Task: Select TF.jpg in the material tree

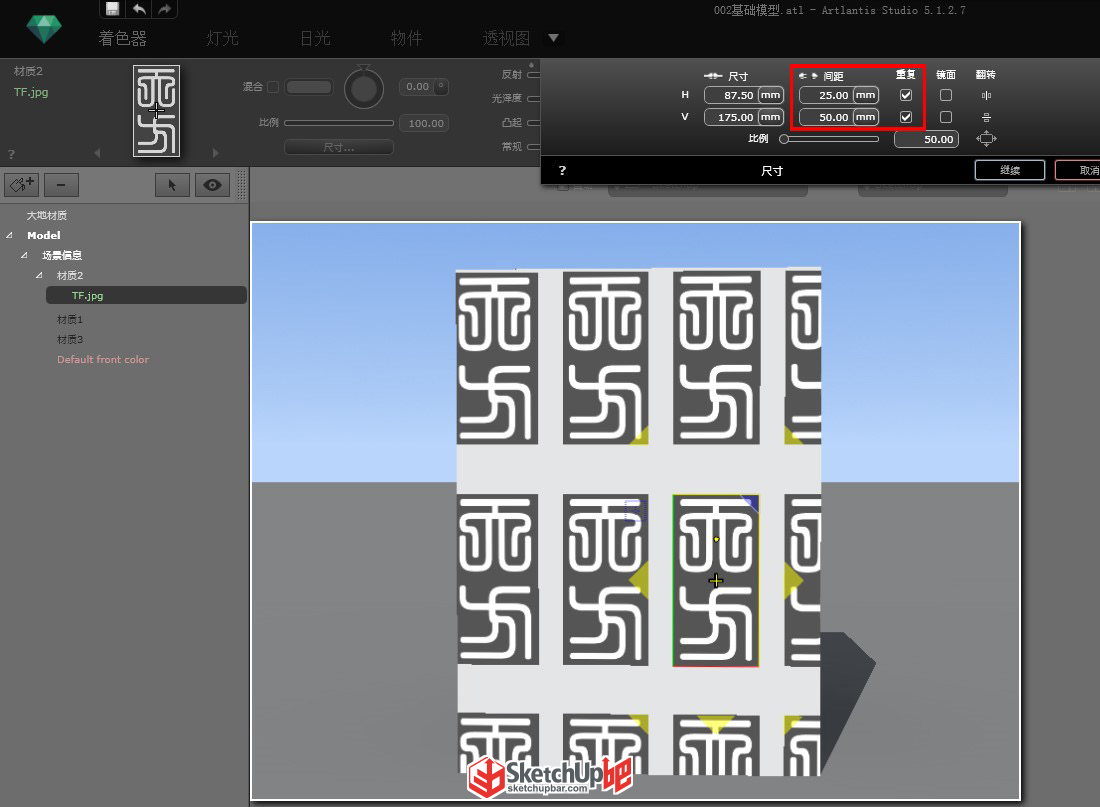Action: click(147, 295)
